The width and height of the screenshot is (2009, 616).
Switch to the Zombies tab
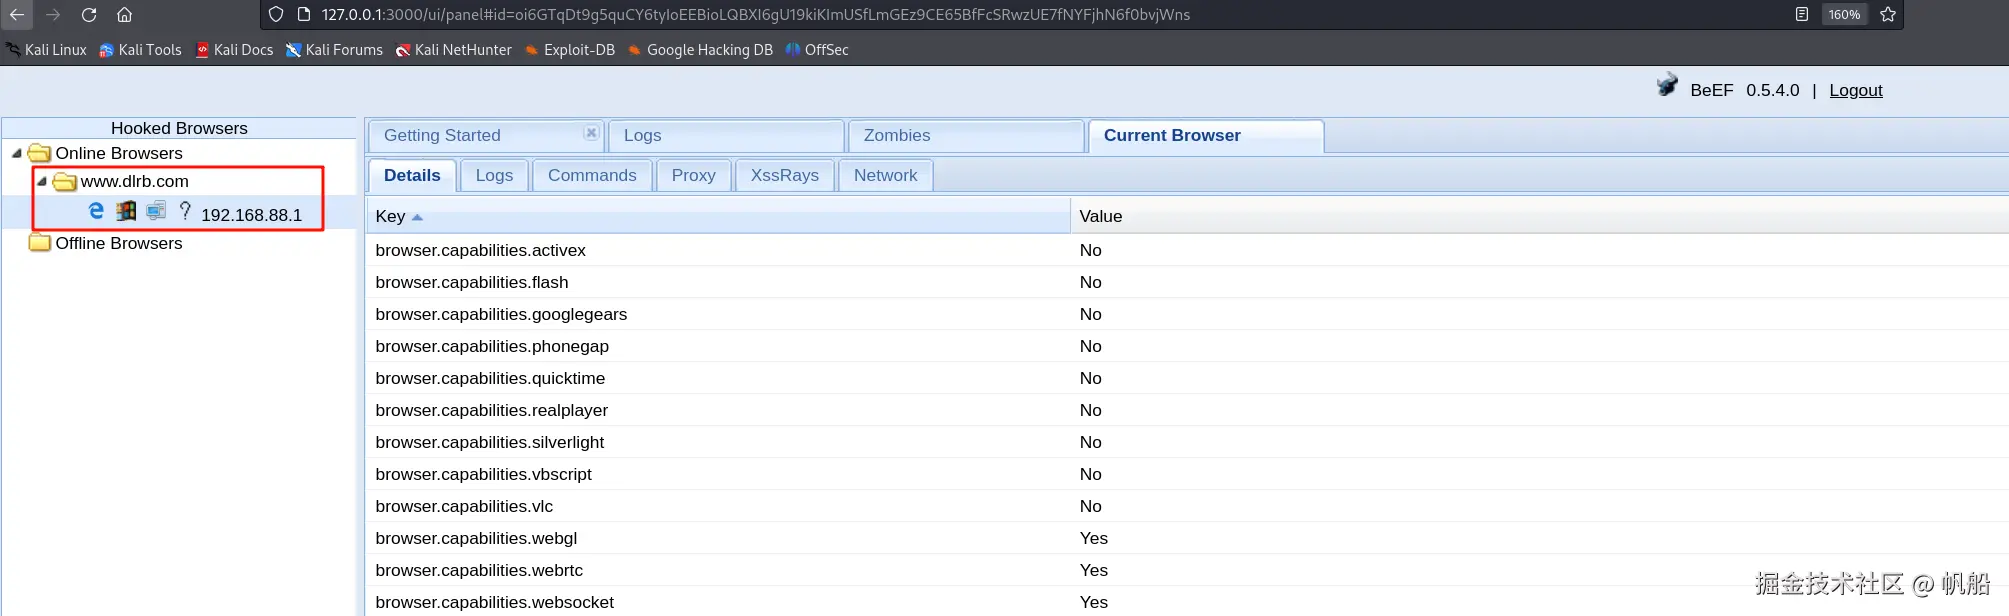[x=896, y=135]
